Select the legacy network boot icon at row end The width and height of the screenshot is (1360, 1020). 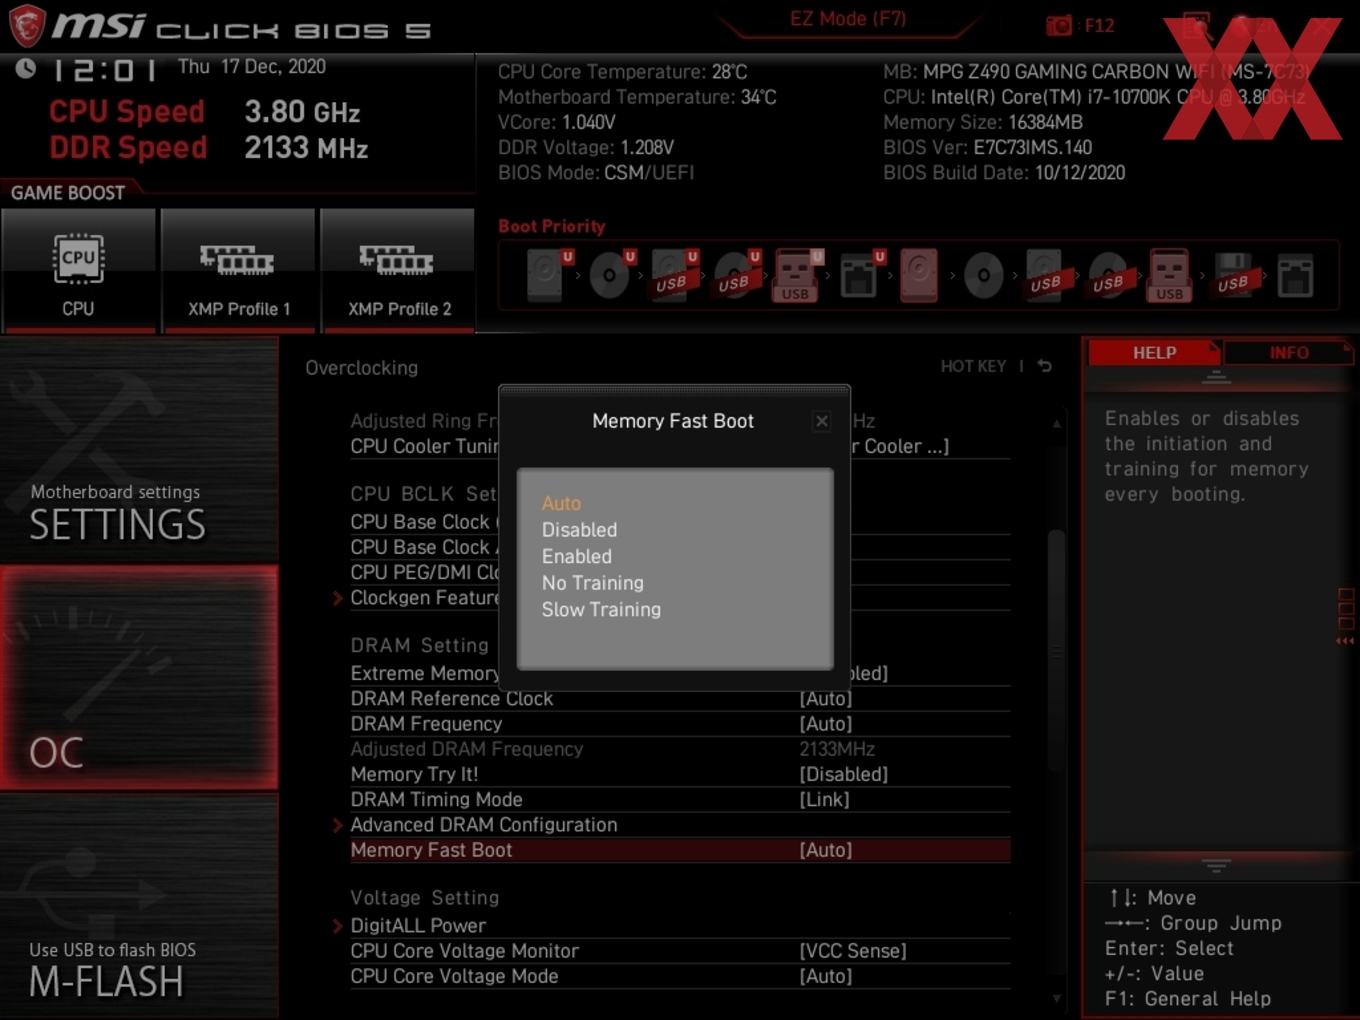pos(1295,276)
